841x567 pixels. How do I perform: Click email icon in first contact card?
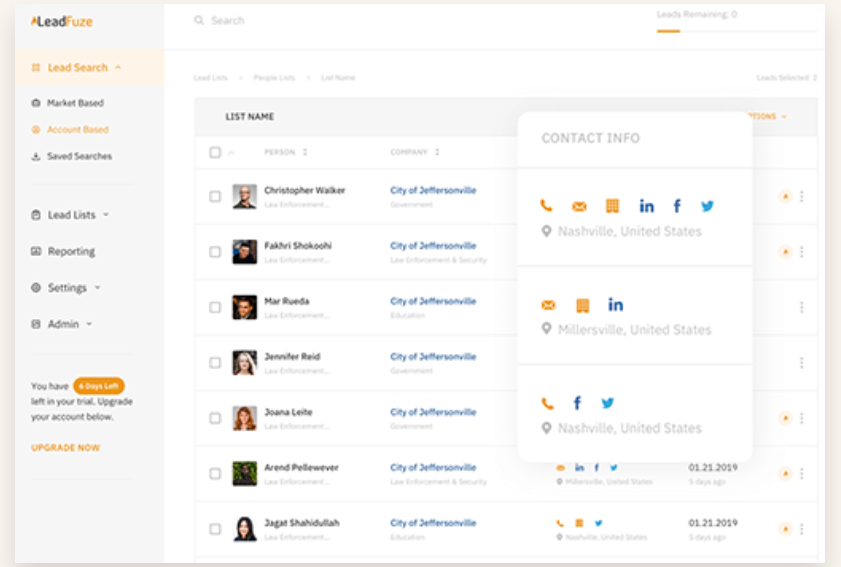[x=579, y=206]
